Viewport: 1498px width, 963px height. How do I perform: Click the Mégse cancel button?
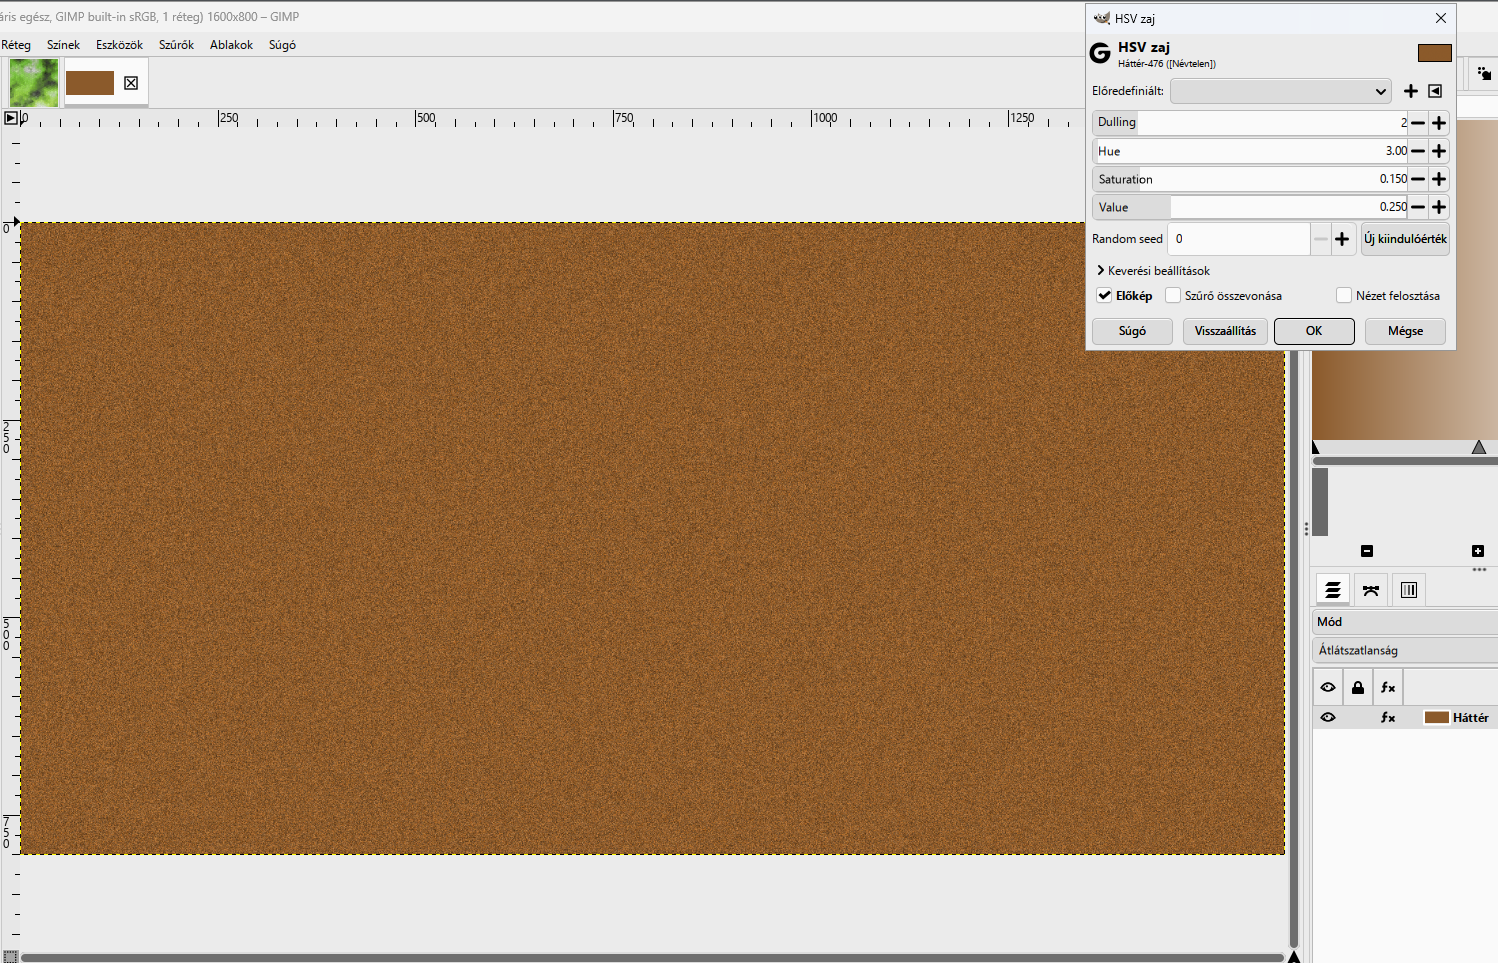point(1405,331)
